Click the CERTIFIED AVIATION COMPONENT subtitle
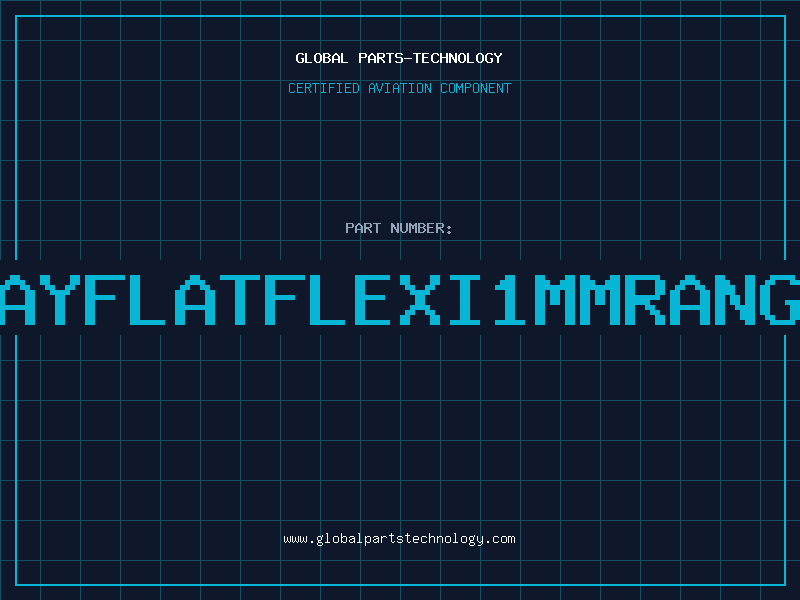800x600 pixels. click(x=399, y=88)
